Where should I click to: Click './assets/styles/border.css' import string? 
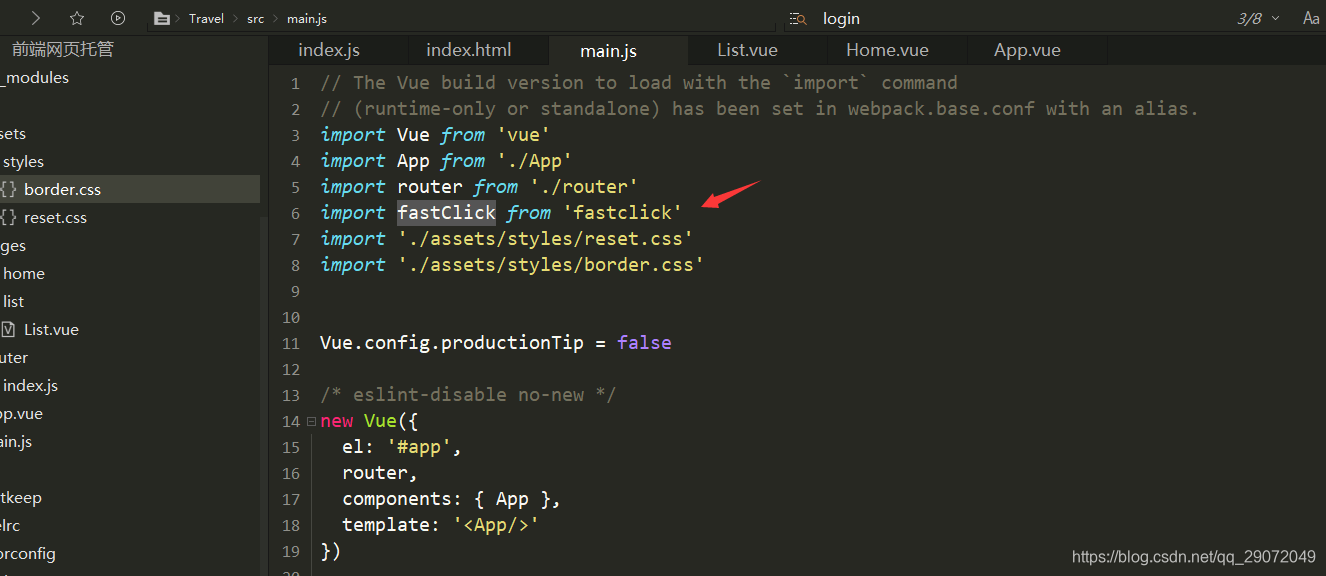[551, 264]
